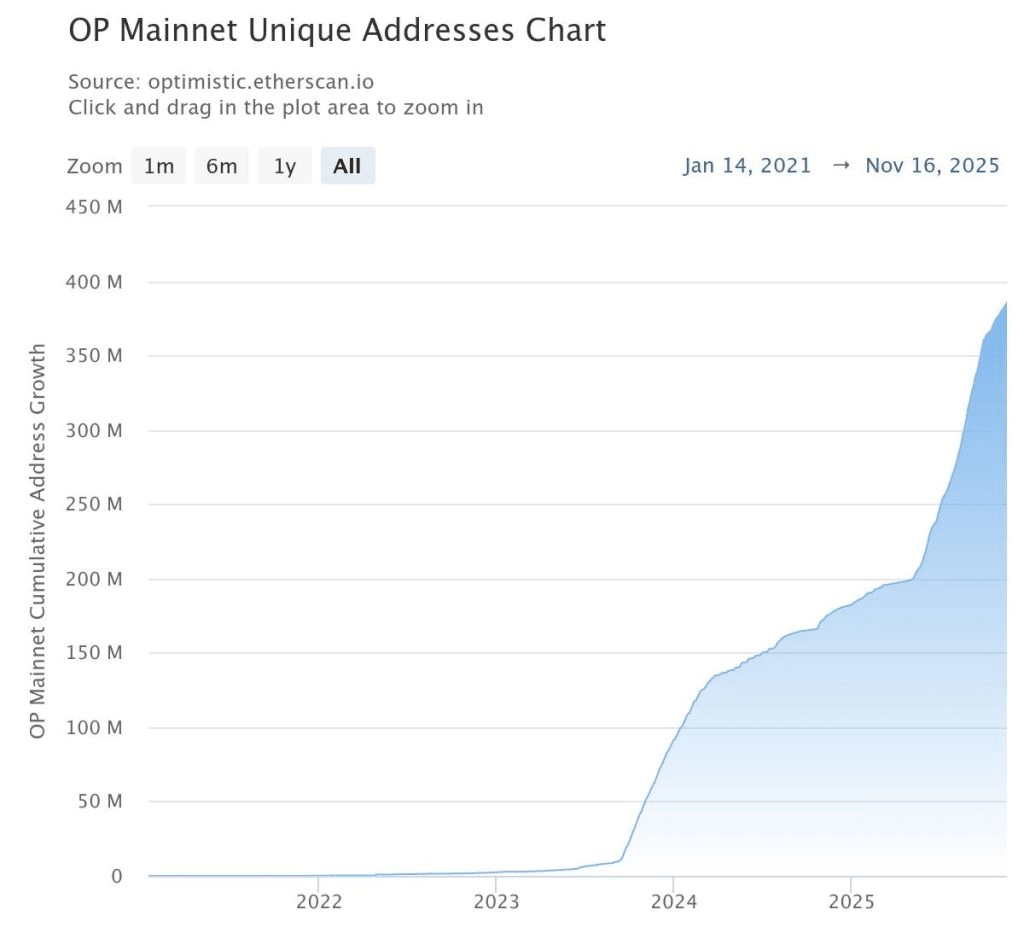Click the 2022 x-axis label
Screen dimensions: 1024x939
319,902
